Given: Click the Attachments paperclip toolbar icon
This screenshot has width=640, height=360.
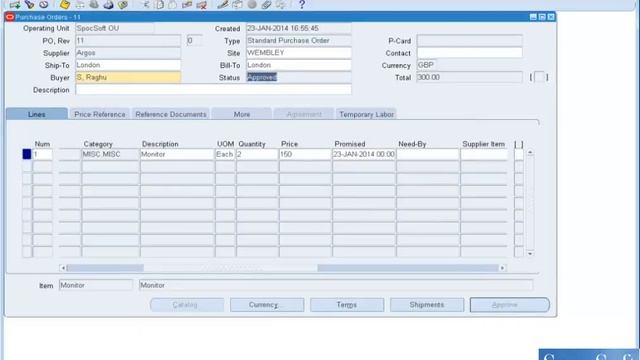Looking at the screenshot, I should pyautogui.click(x=266, y=4).
